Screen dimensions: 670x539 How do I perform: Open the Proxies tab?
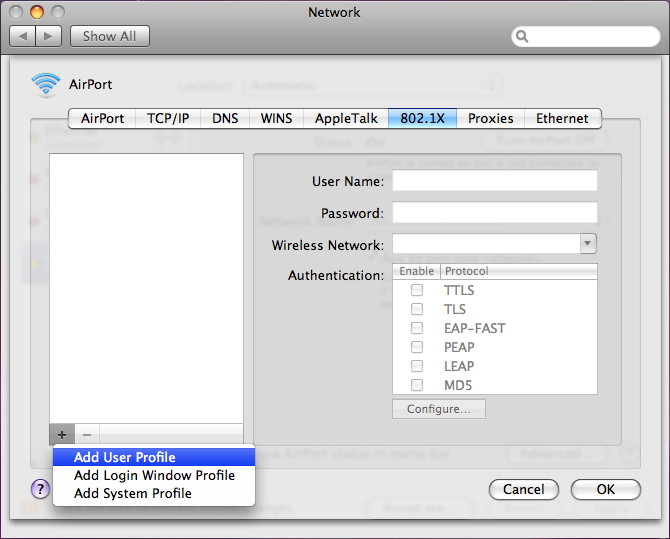click(x=491, y=118)
